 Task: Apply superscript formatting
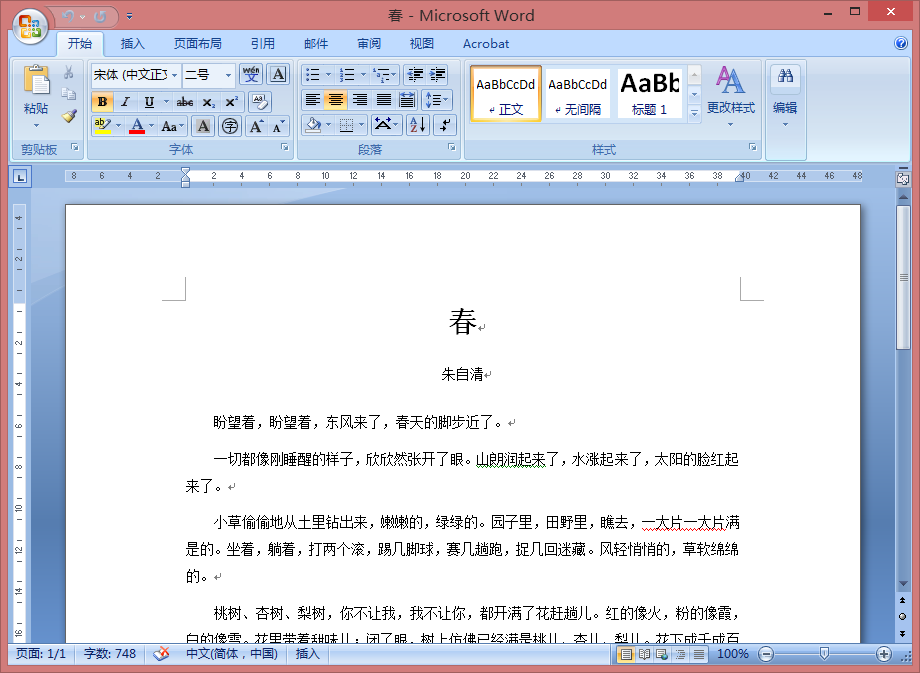pos(232,102)
